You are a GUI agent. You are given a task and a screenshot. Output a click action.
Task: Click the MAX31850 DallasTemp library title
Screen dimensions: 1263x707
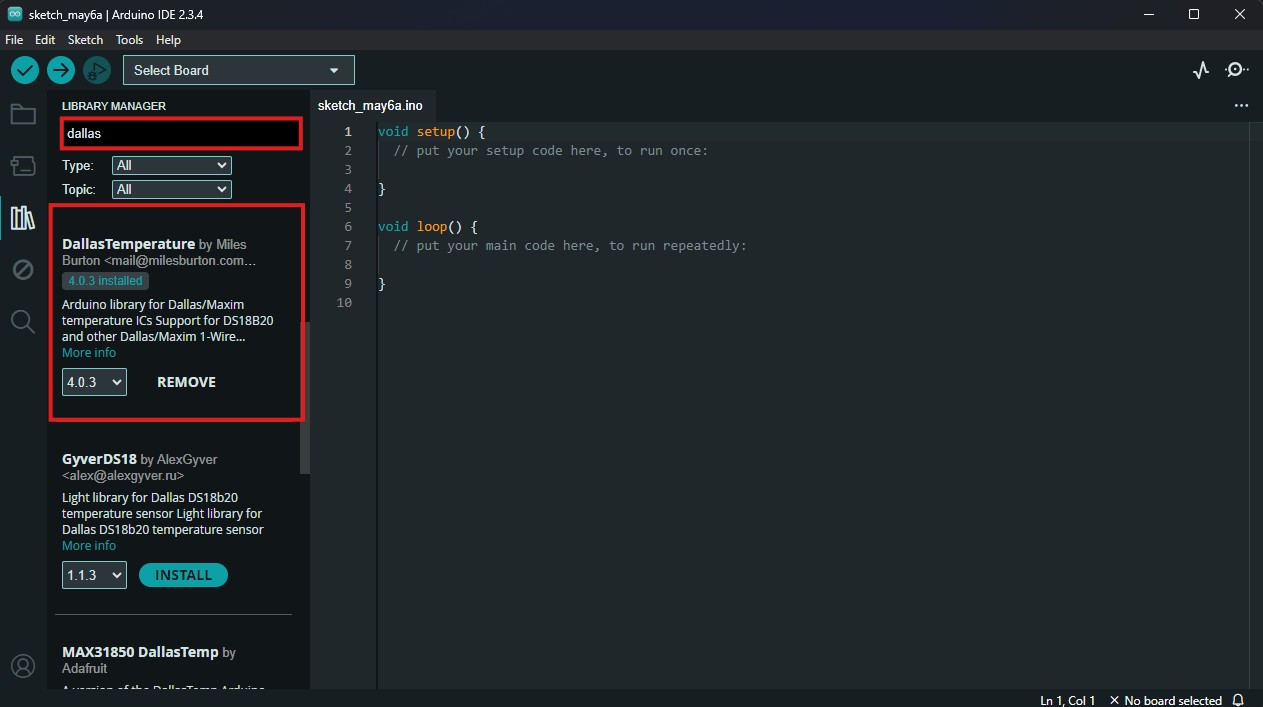click(x=140, y=652)
